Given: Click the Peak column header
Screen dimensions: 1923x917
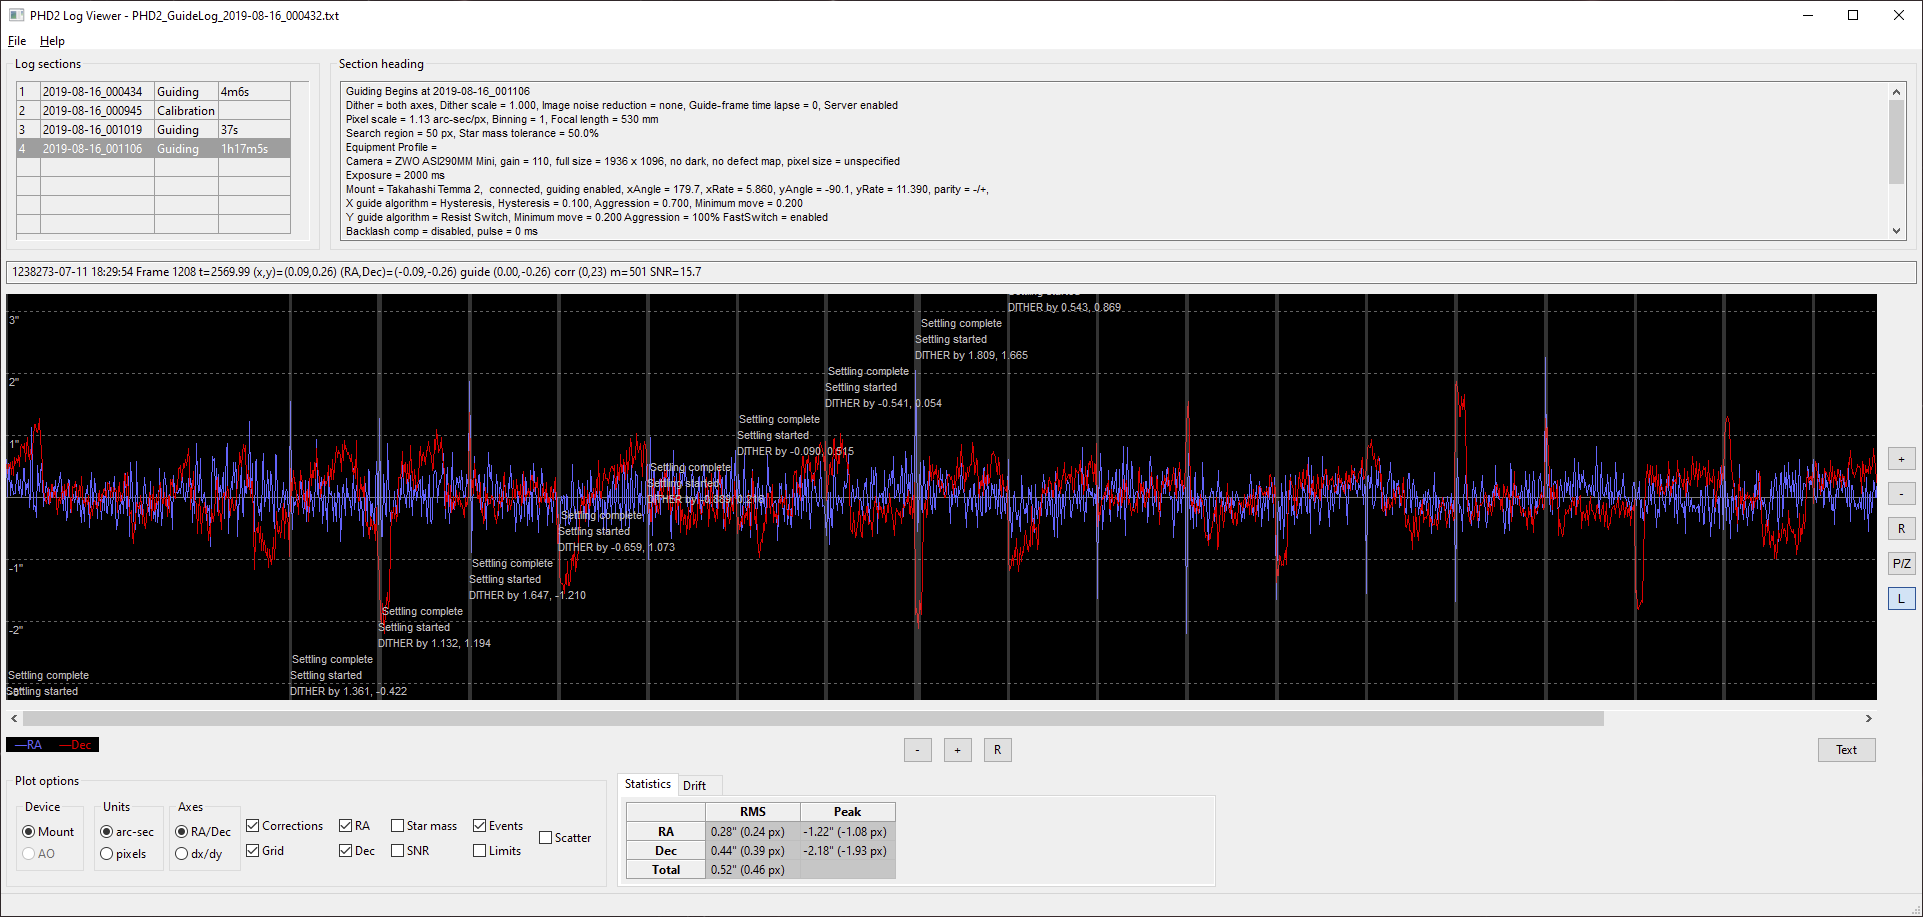Looking at the screenshot, I should point(847,812).
